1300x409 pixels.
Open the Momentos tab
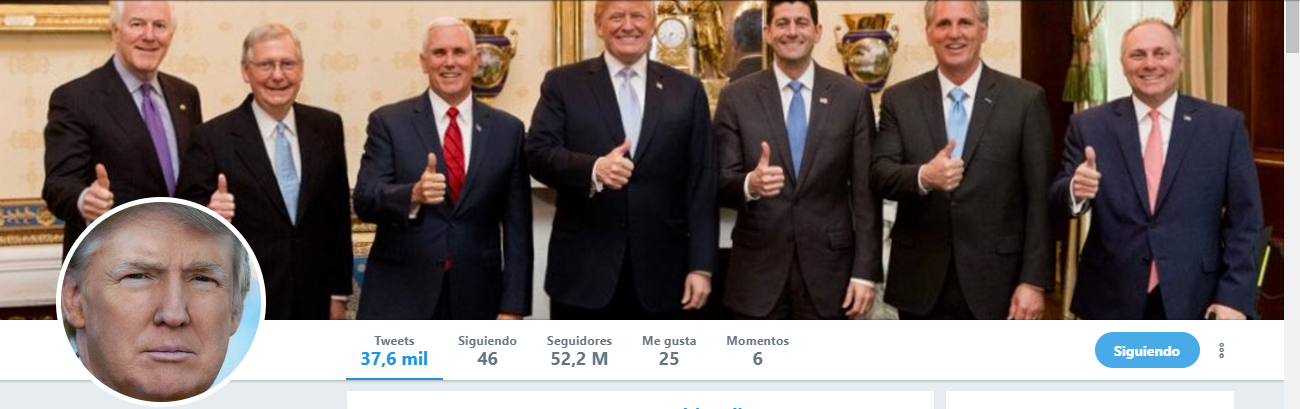click(x=757, y=351)
